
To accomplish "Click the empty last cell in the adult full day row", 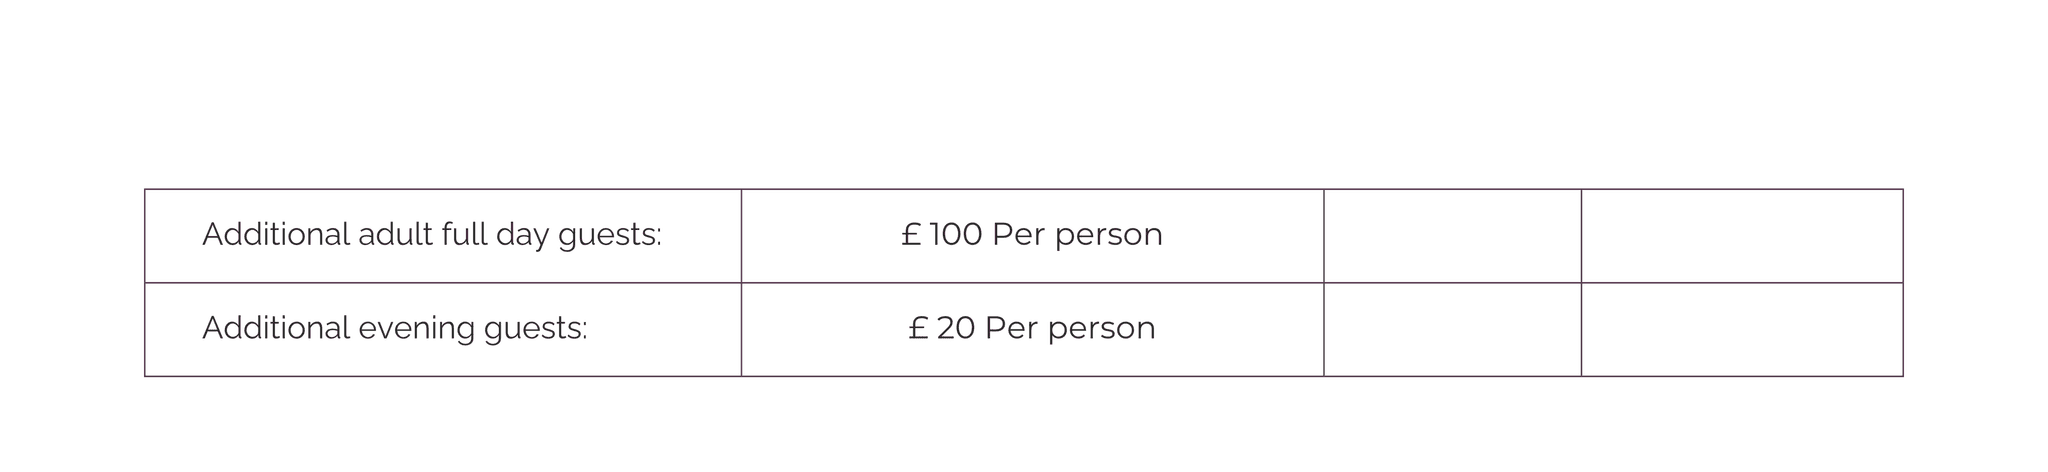I will point(1742,236).
